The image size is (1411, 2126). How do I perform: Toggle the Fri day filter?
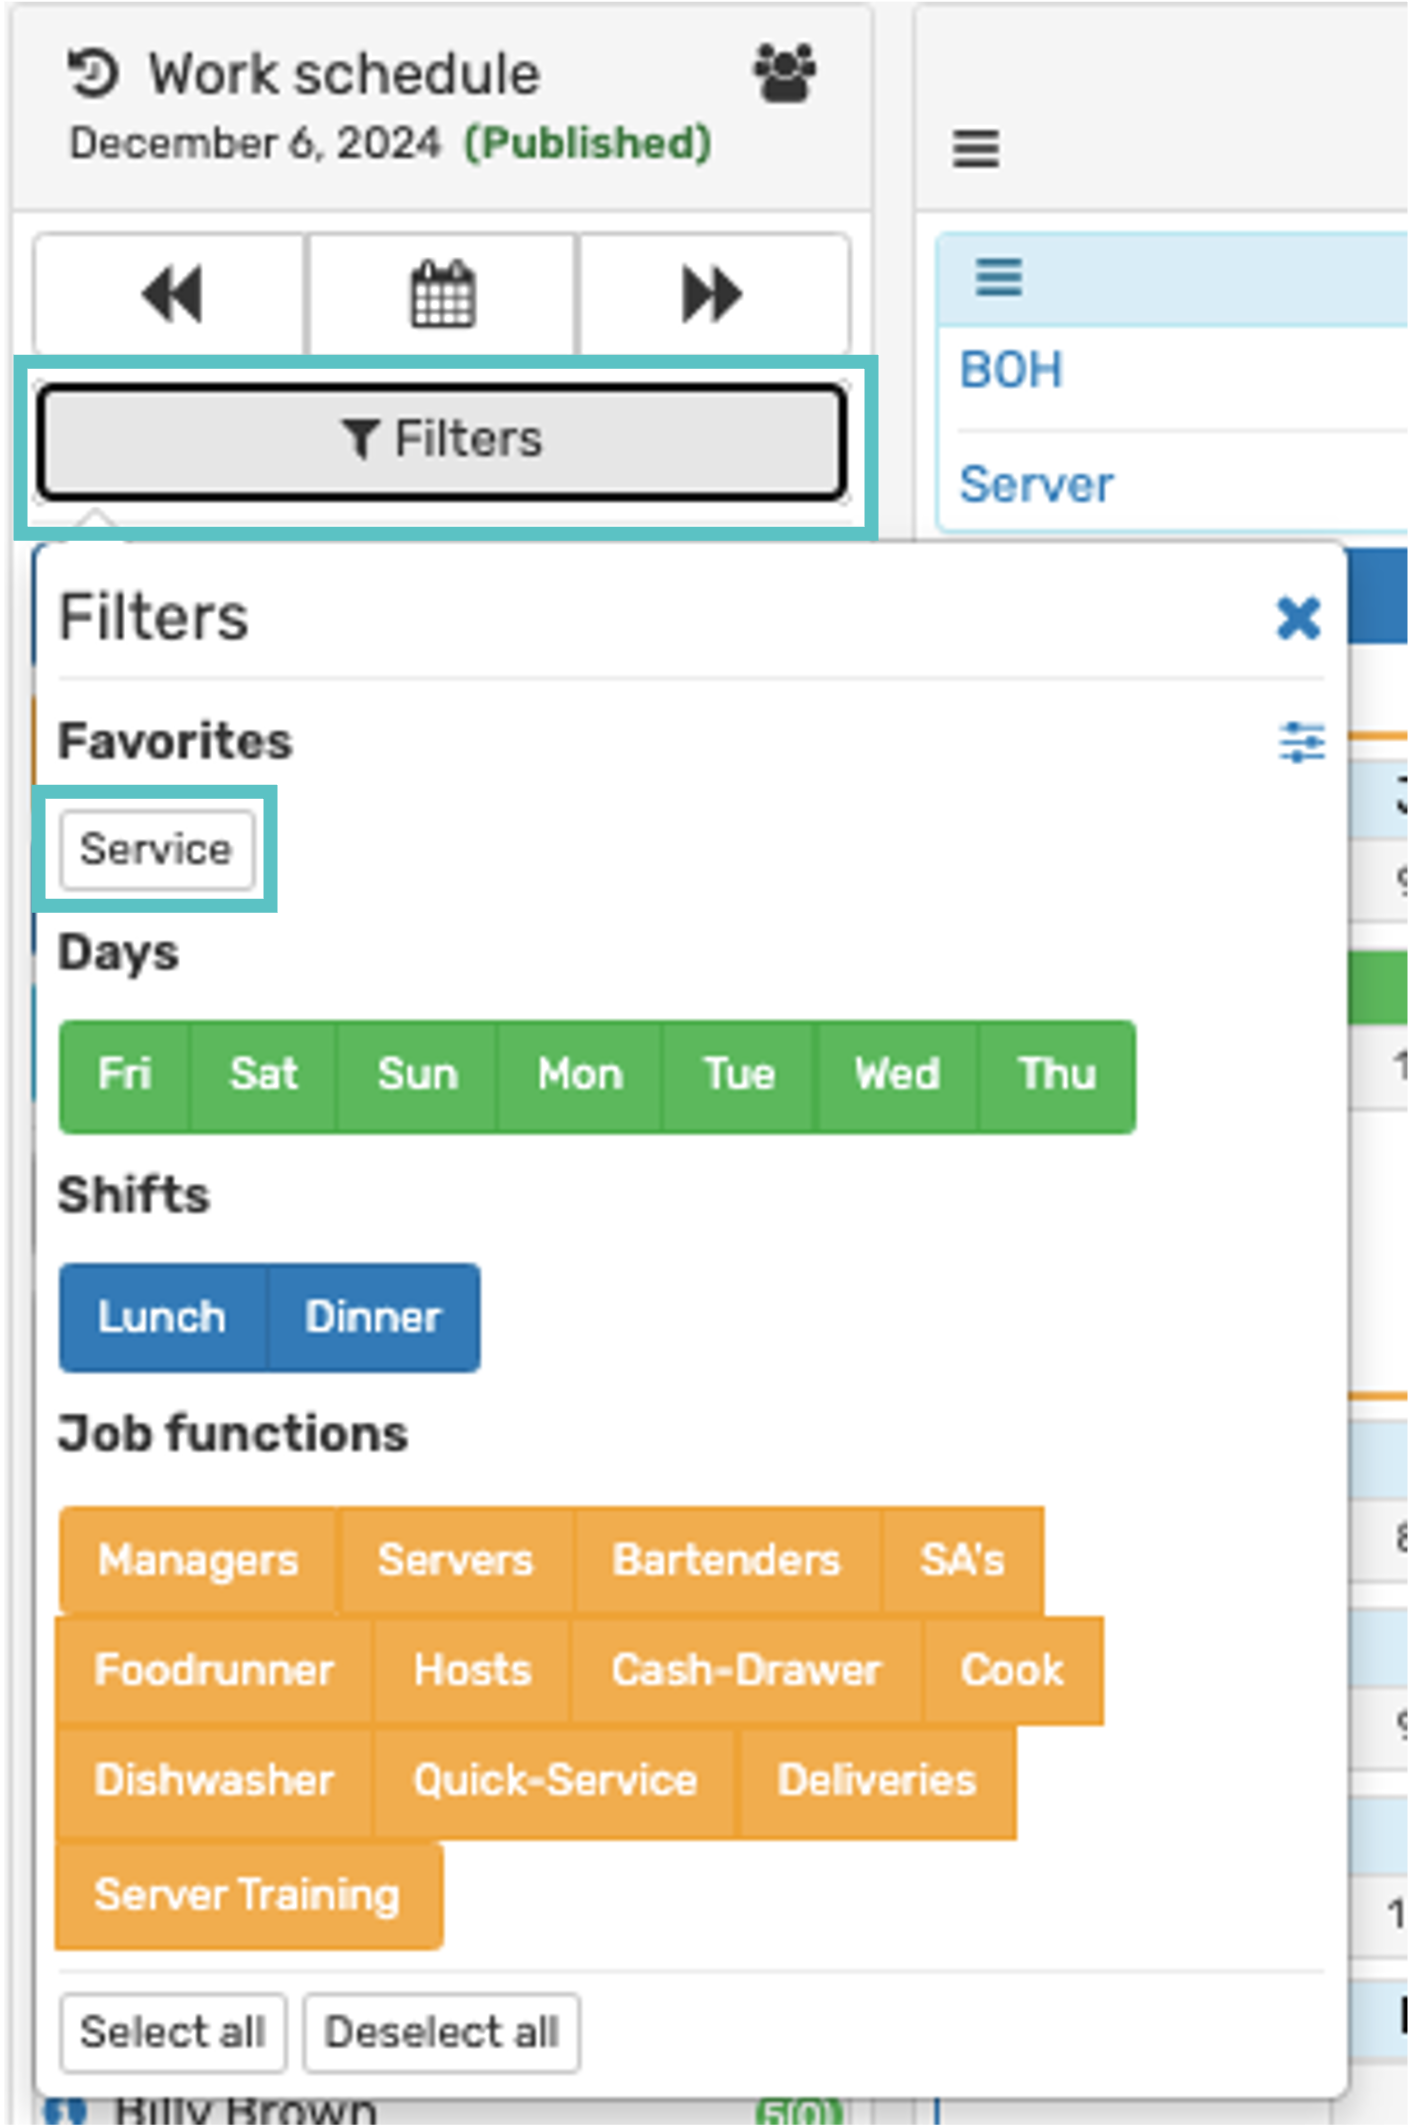pyautogui.click(x=125, y=1075)
